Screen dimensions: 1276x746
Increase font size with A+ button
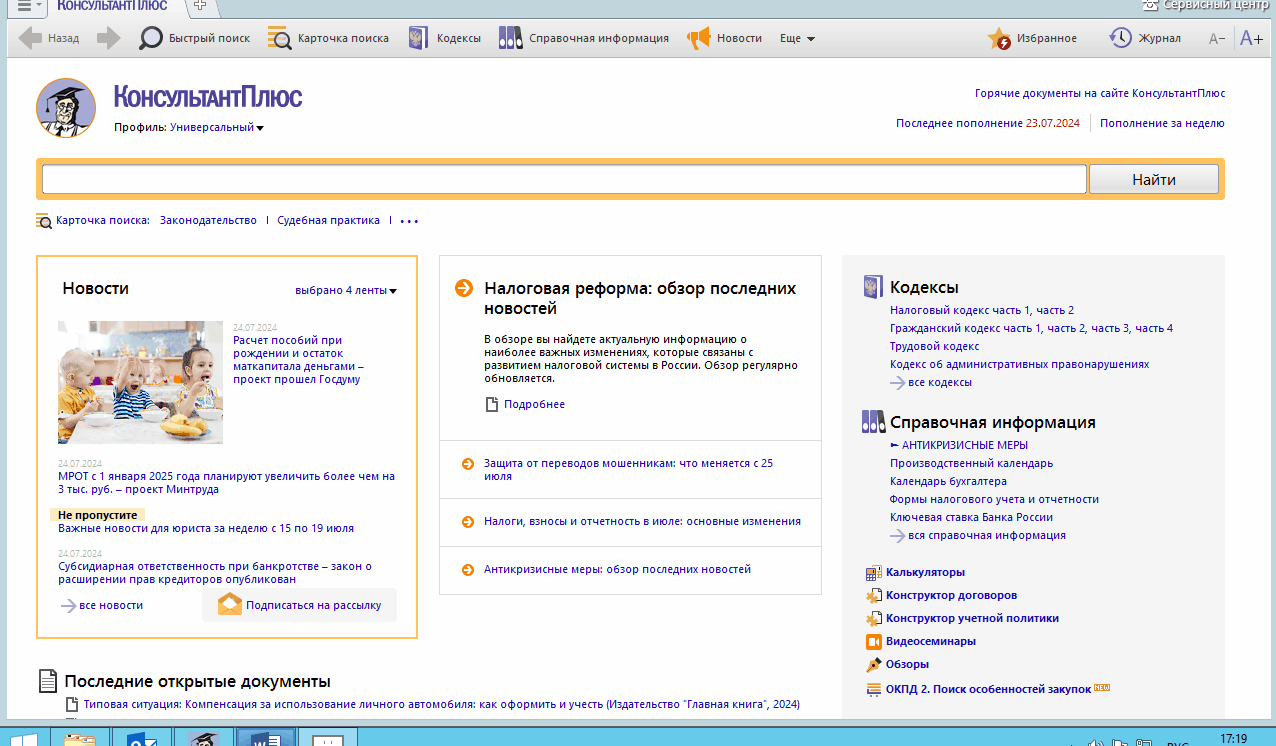tap(1251, 39)
